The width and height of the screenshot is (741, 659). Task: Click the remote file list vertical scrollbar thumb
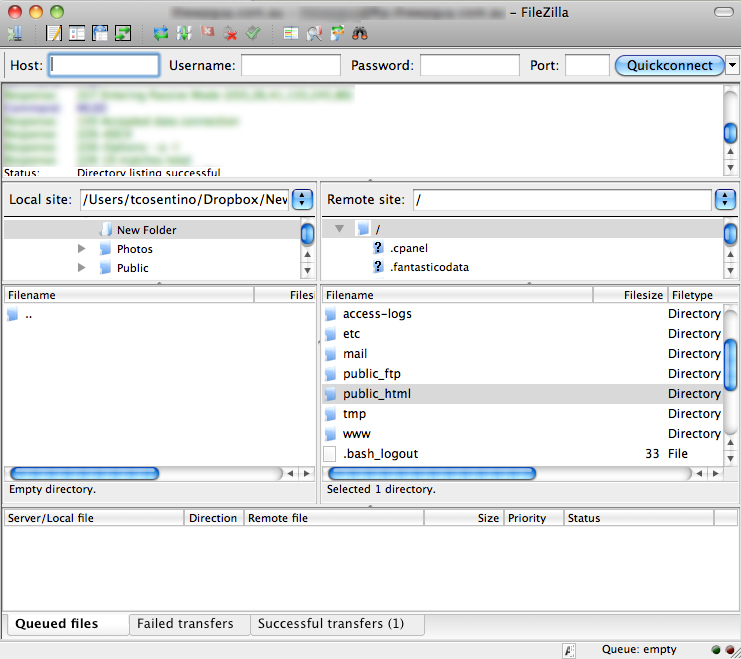730,365
